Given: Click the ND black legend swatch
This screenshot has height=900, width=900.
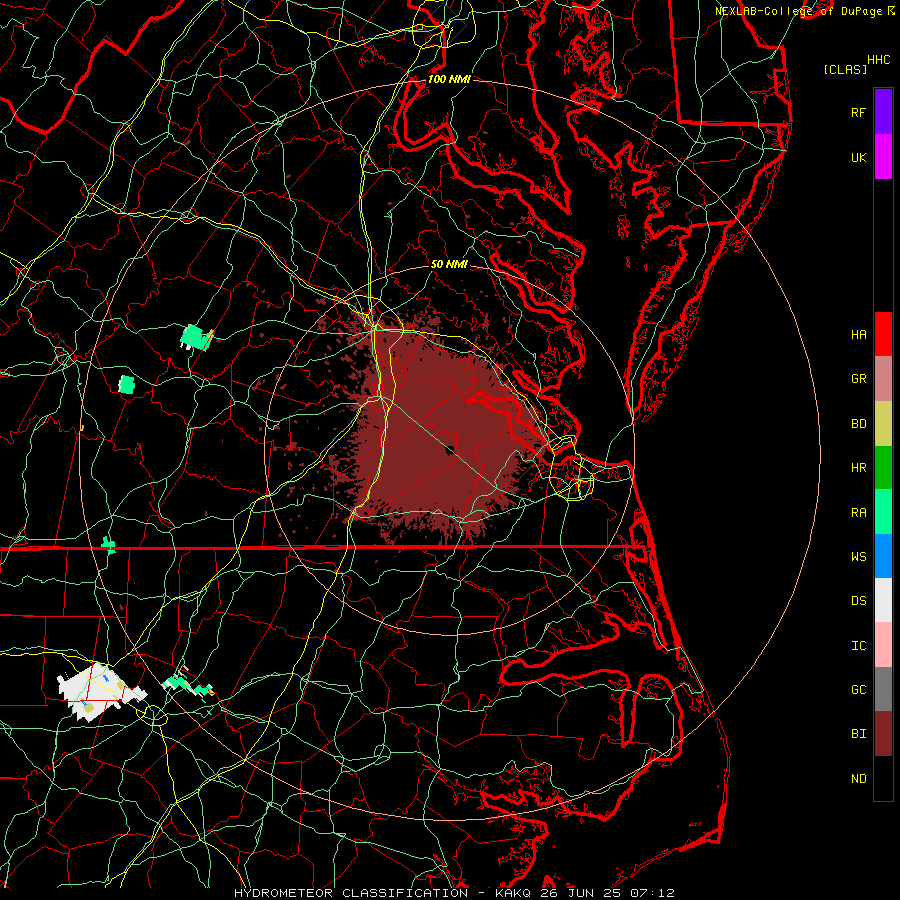Looking at the screenshot, I should (x=883, y=778).
